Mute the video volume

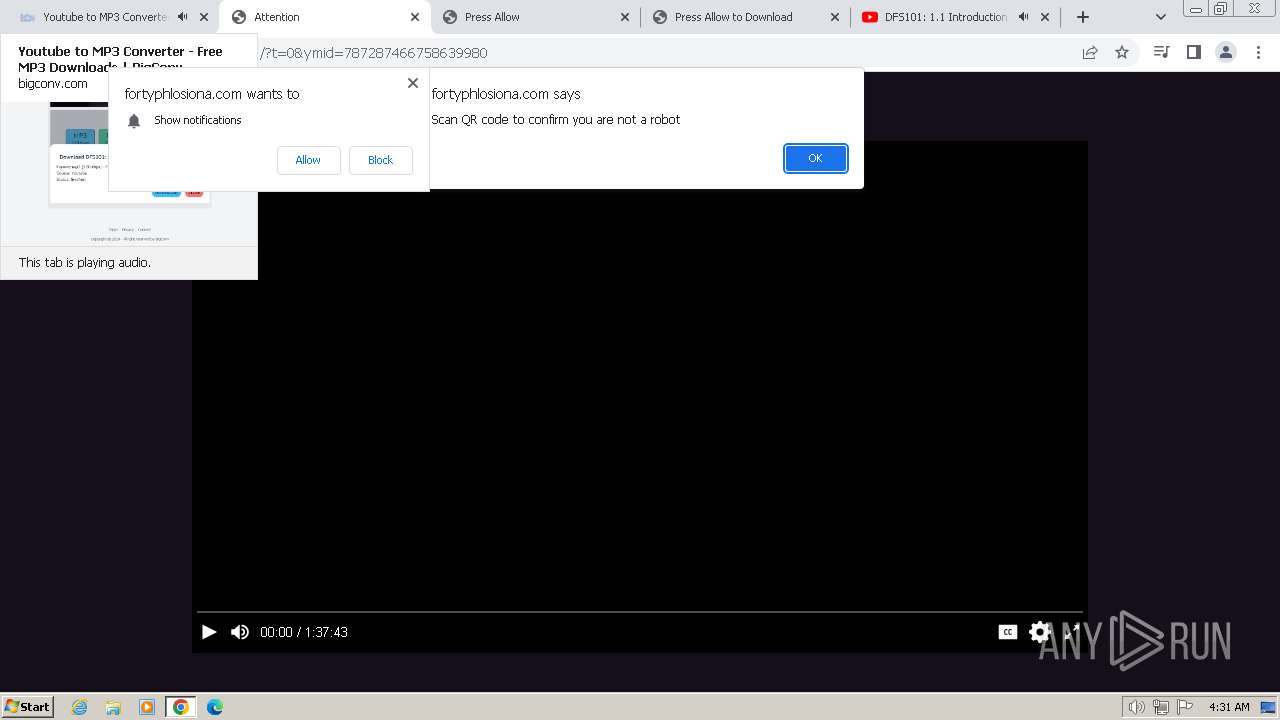pyautogui.click(x=240, y=632)
